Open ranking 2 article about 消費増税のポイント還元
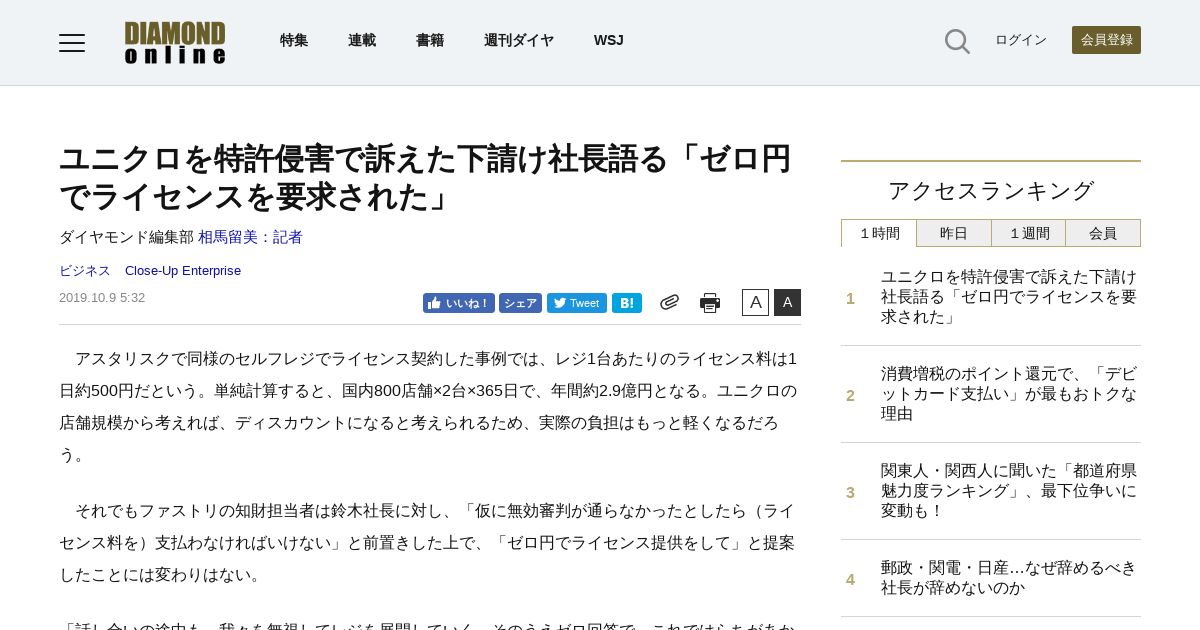The image size is (1200, 630). [x=1009, y=394]
